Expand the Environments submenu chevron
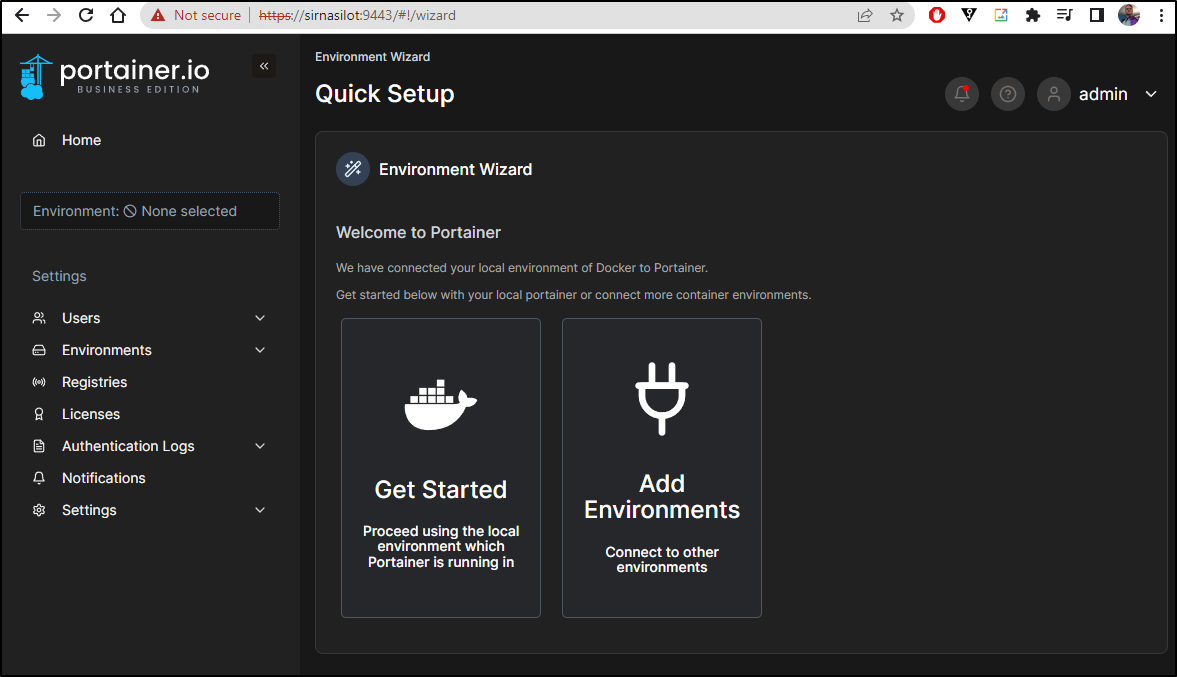 pyautogui.click(x=260, y=351)
